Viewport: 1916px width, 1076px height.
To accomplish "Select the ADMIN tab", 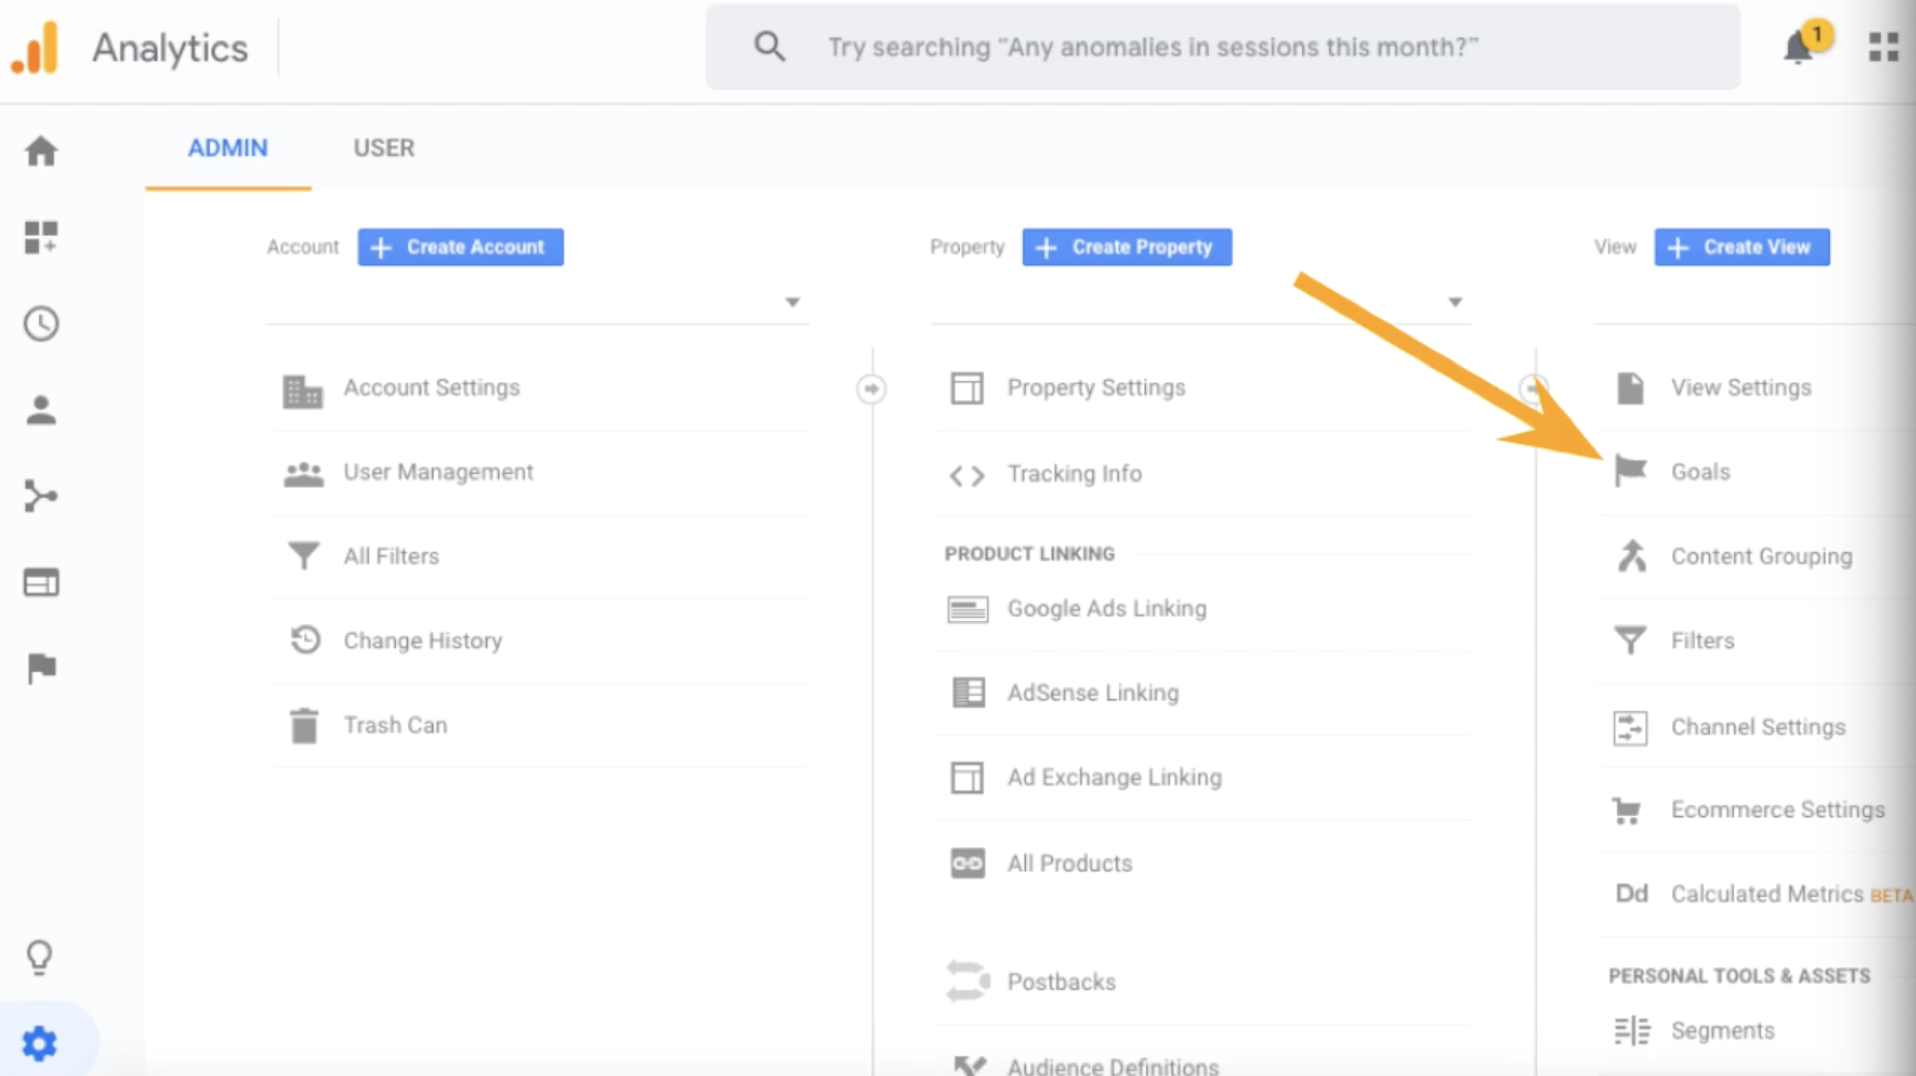I will coord(228,148).
